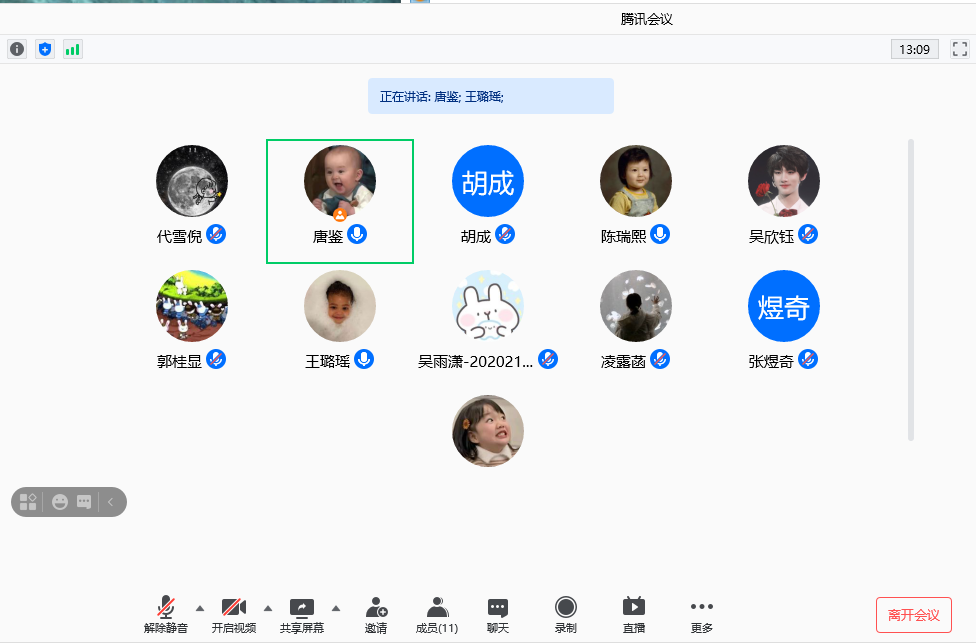Open the 更多 more options menu
The width and height of the screenshot is (976, 643).
[x=702, y=614]
